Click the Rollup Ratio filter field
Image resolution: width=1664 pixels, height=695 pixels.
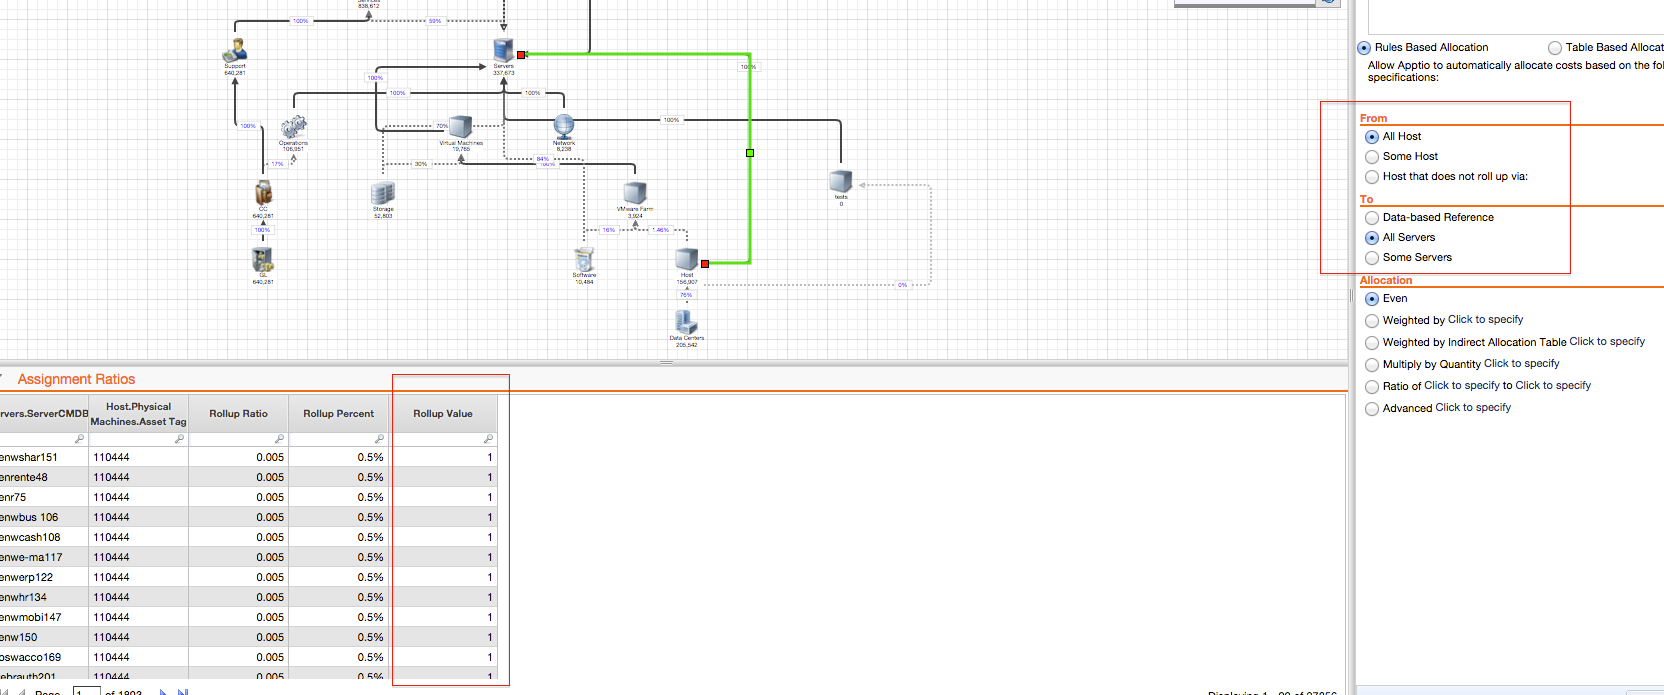click(x=238, y=439)
